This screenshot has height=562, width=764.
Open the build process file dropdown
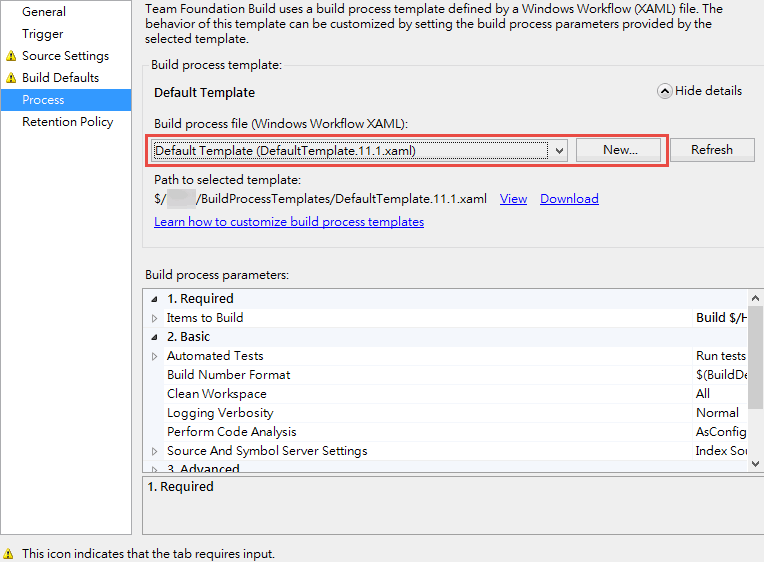click(x=559, y=150)
